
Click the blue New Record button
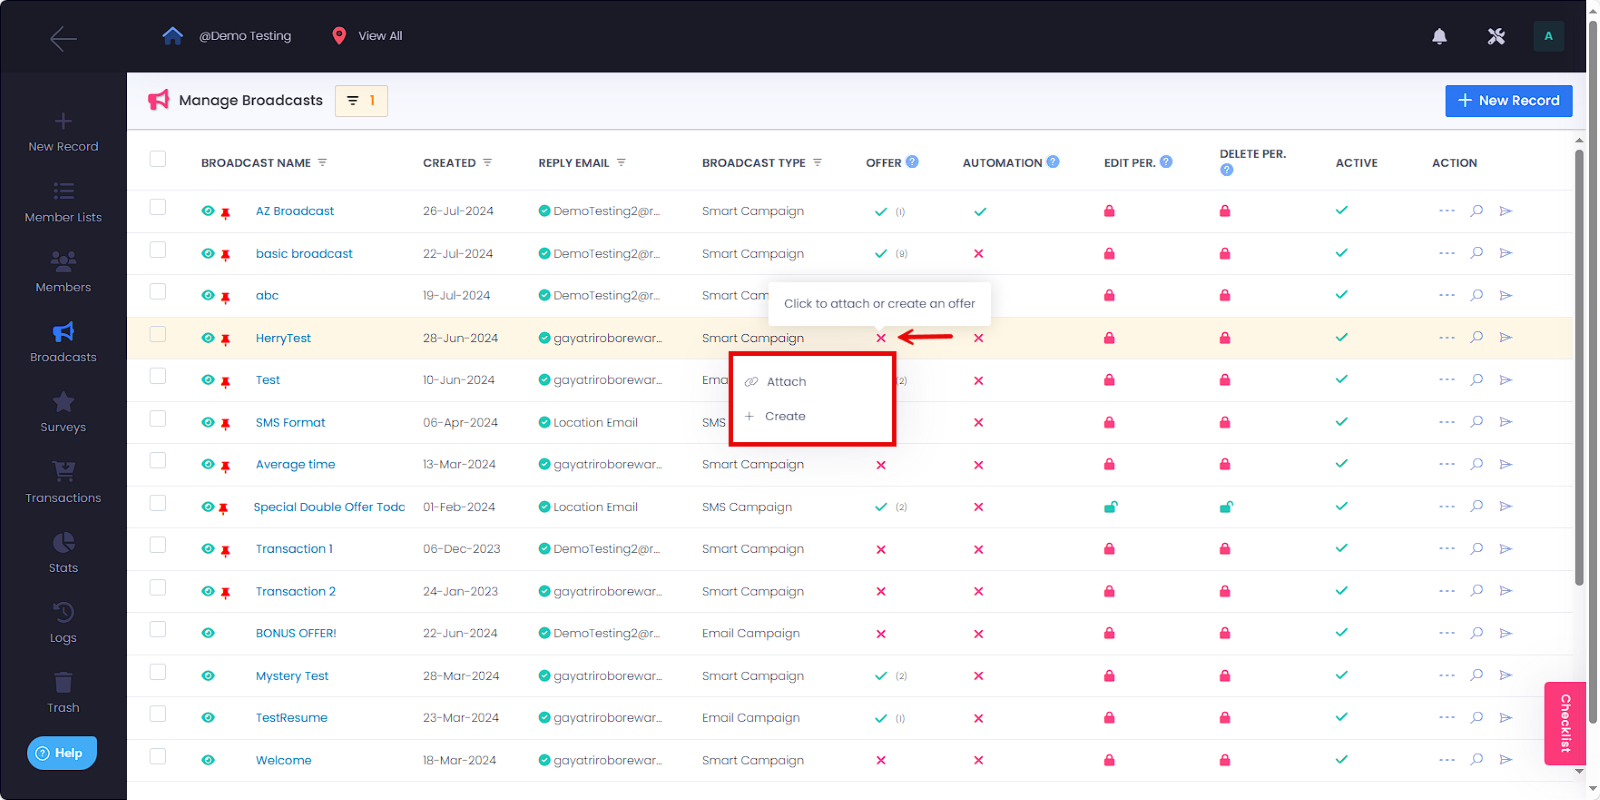1508,101
